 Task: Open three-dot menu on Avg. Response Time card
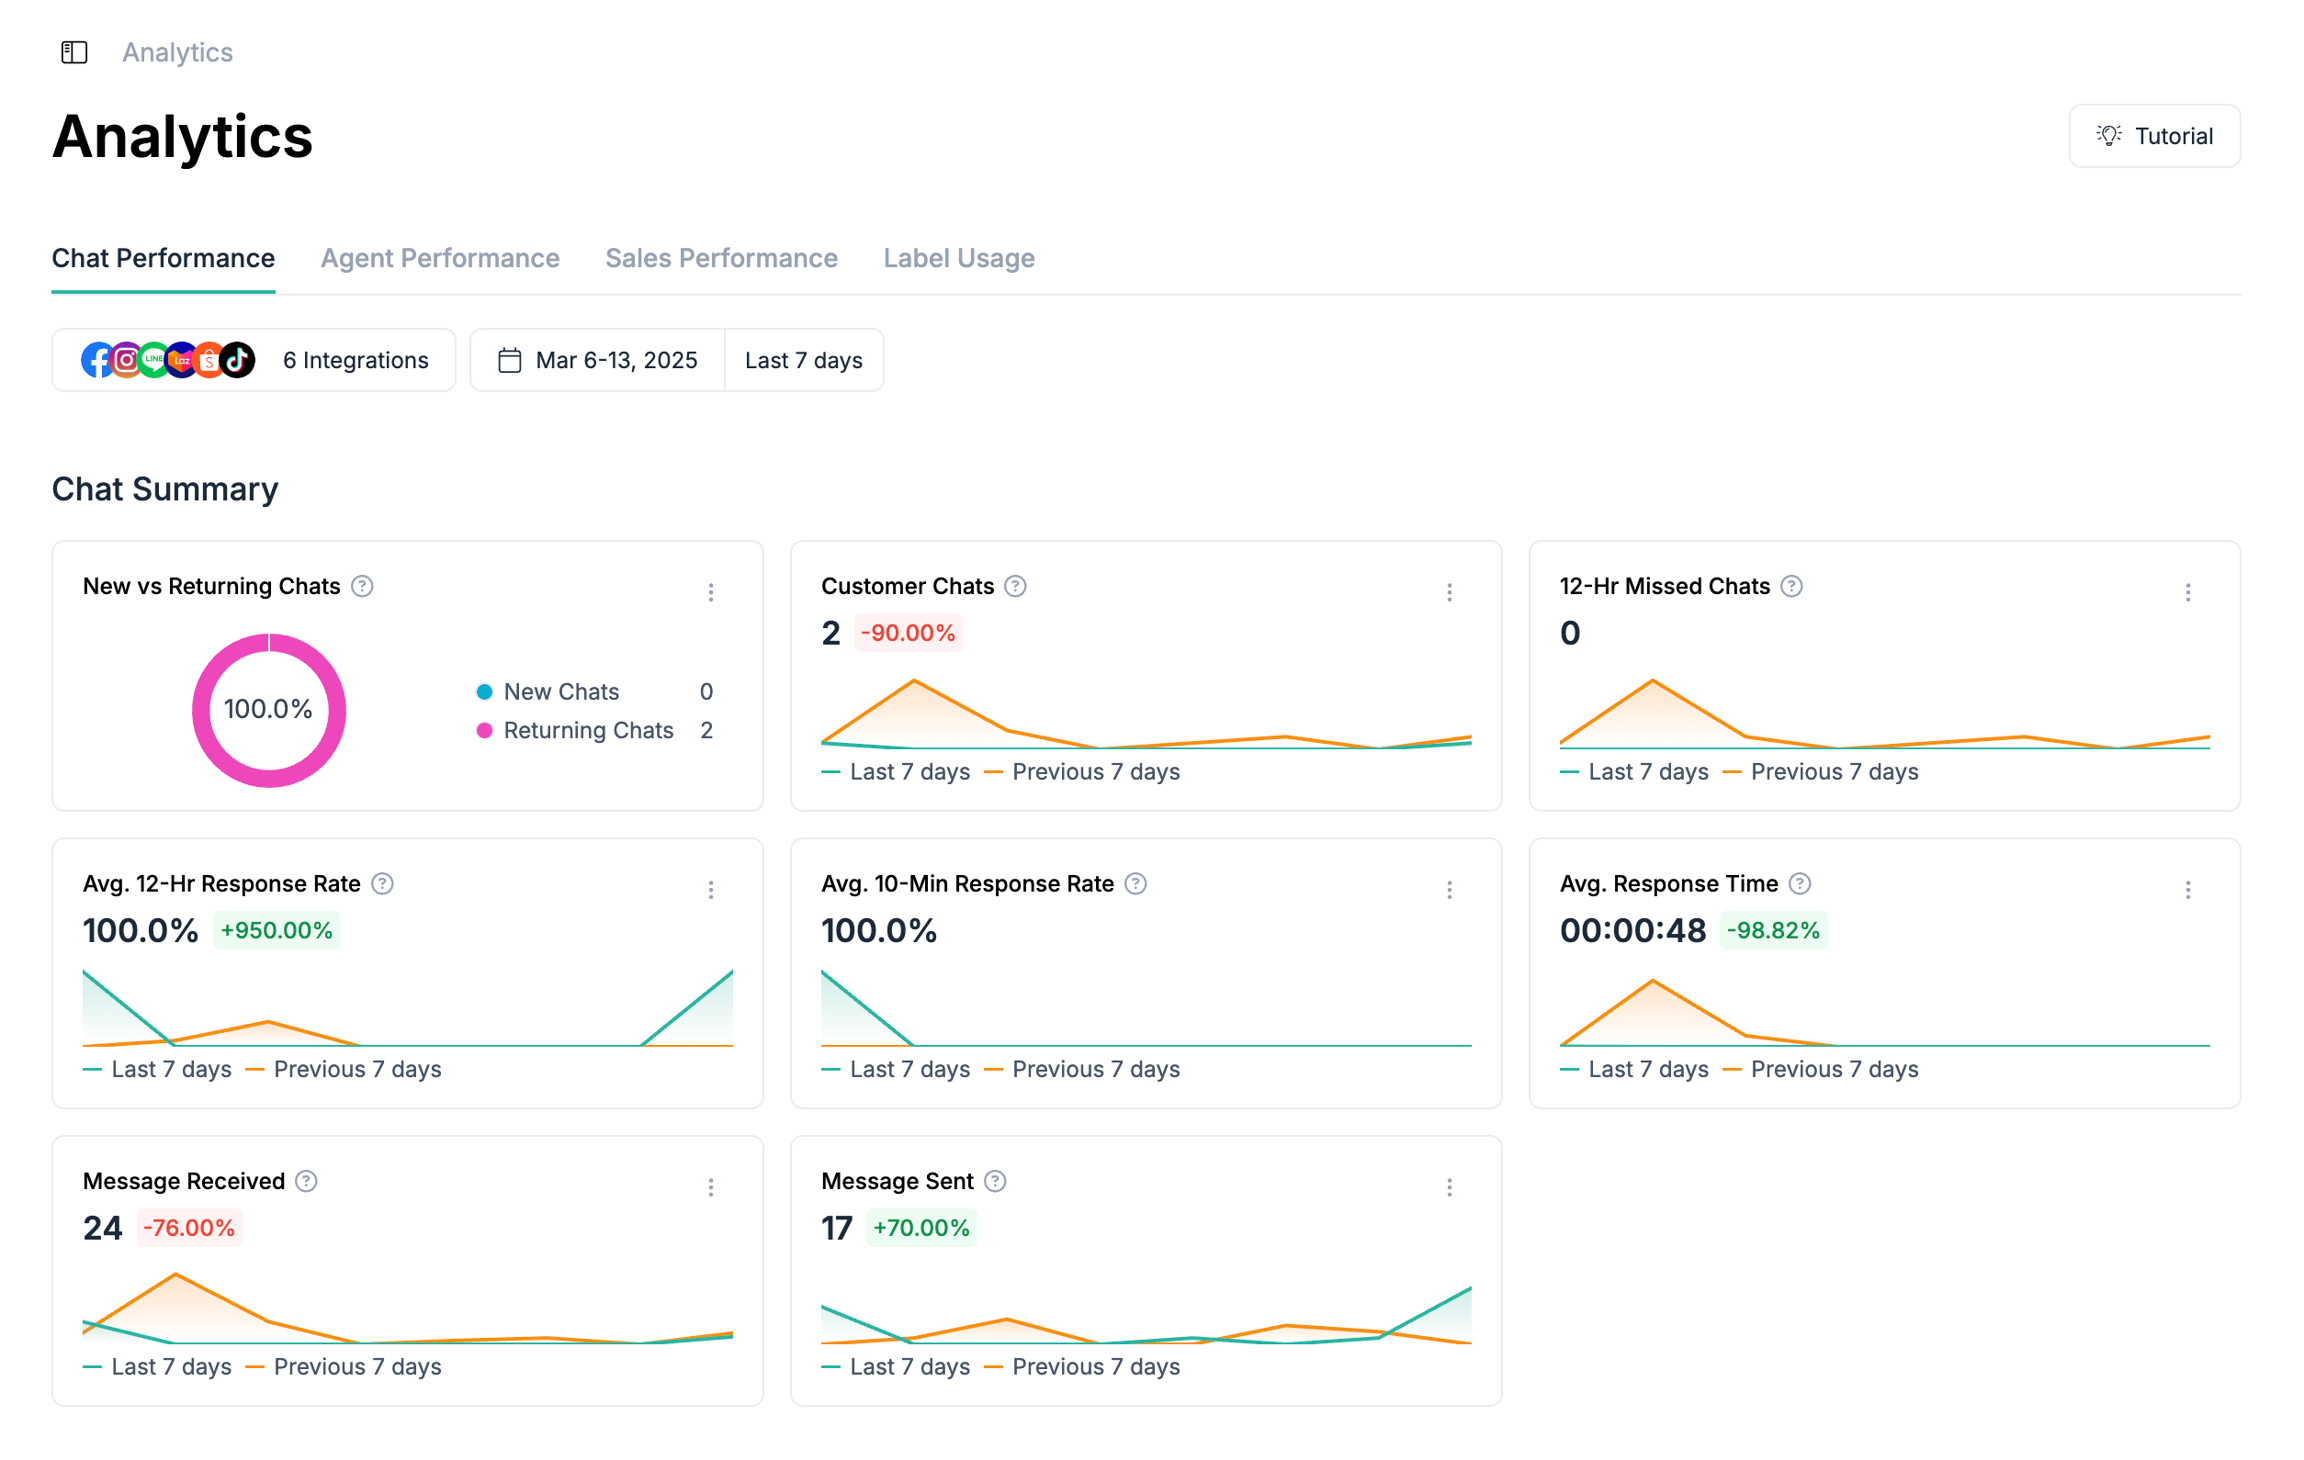pyautogui.click(x=2187, y=890)
